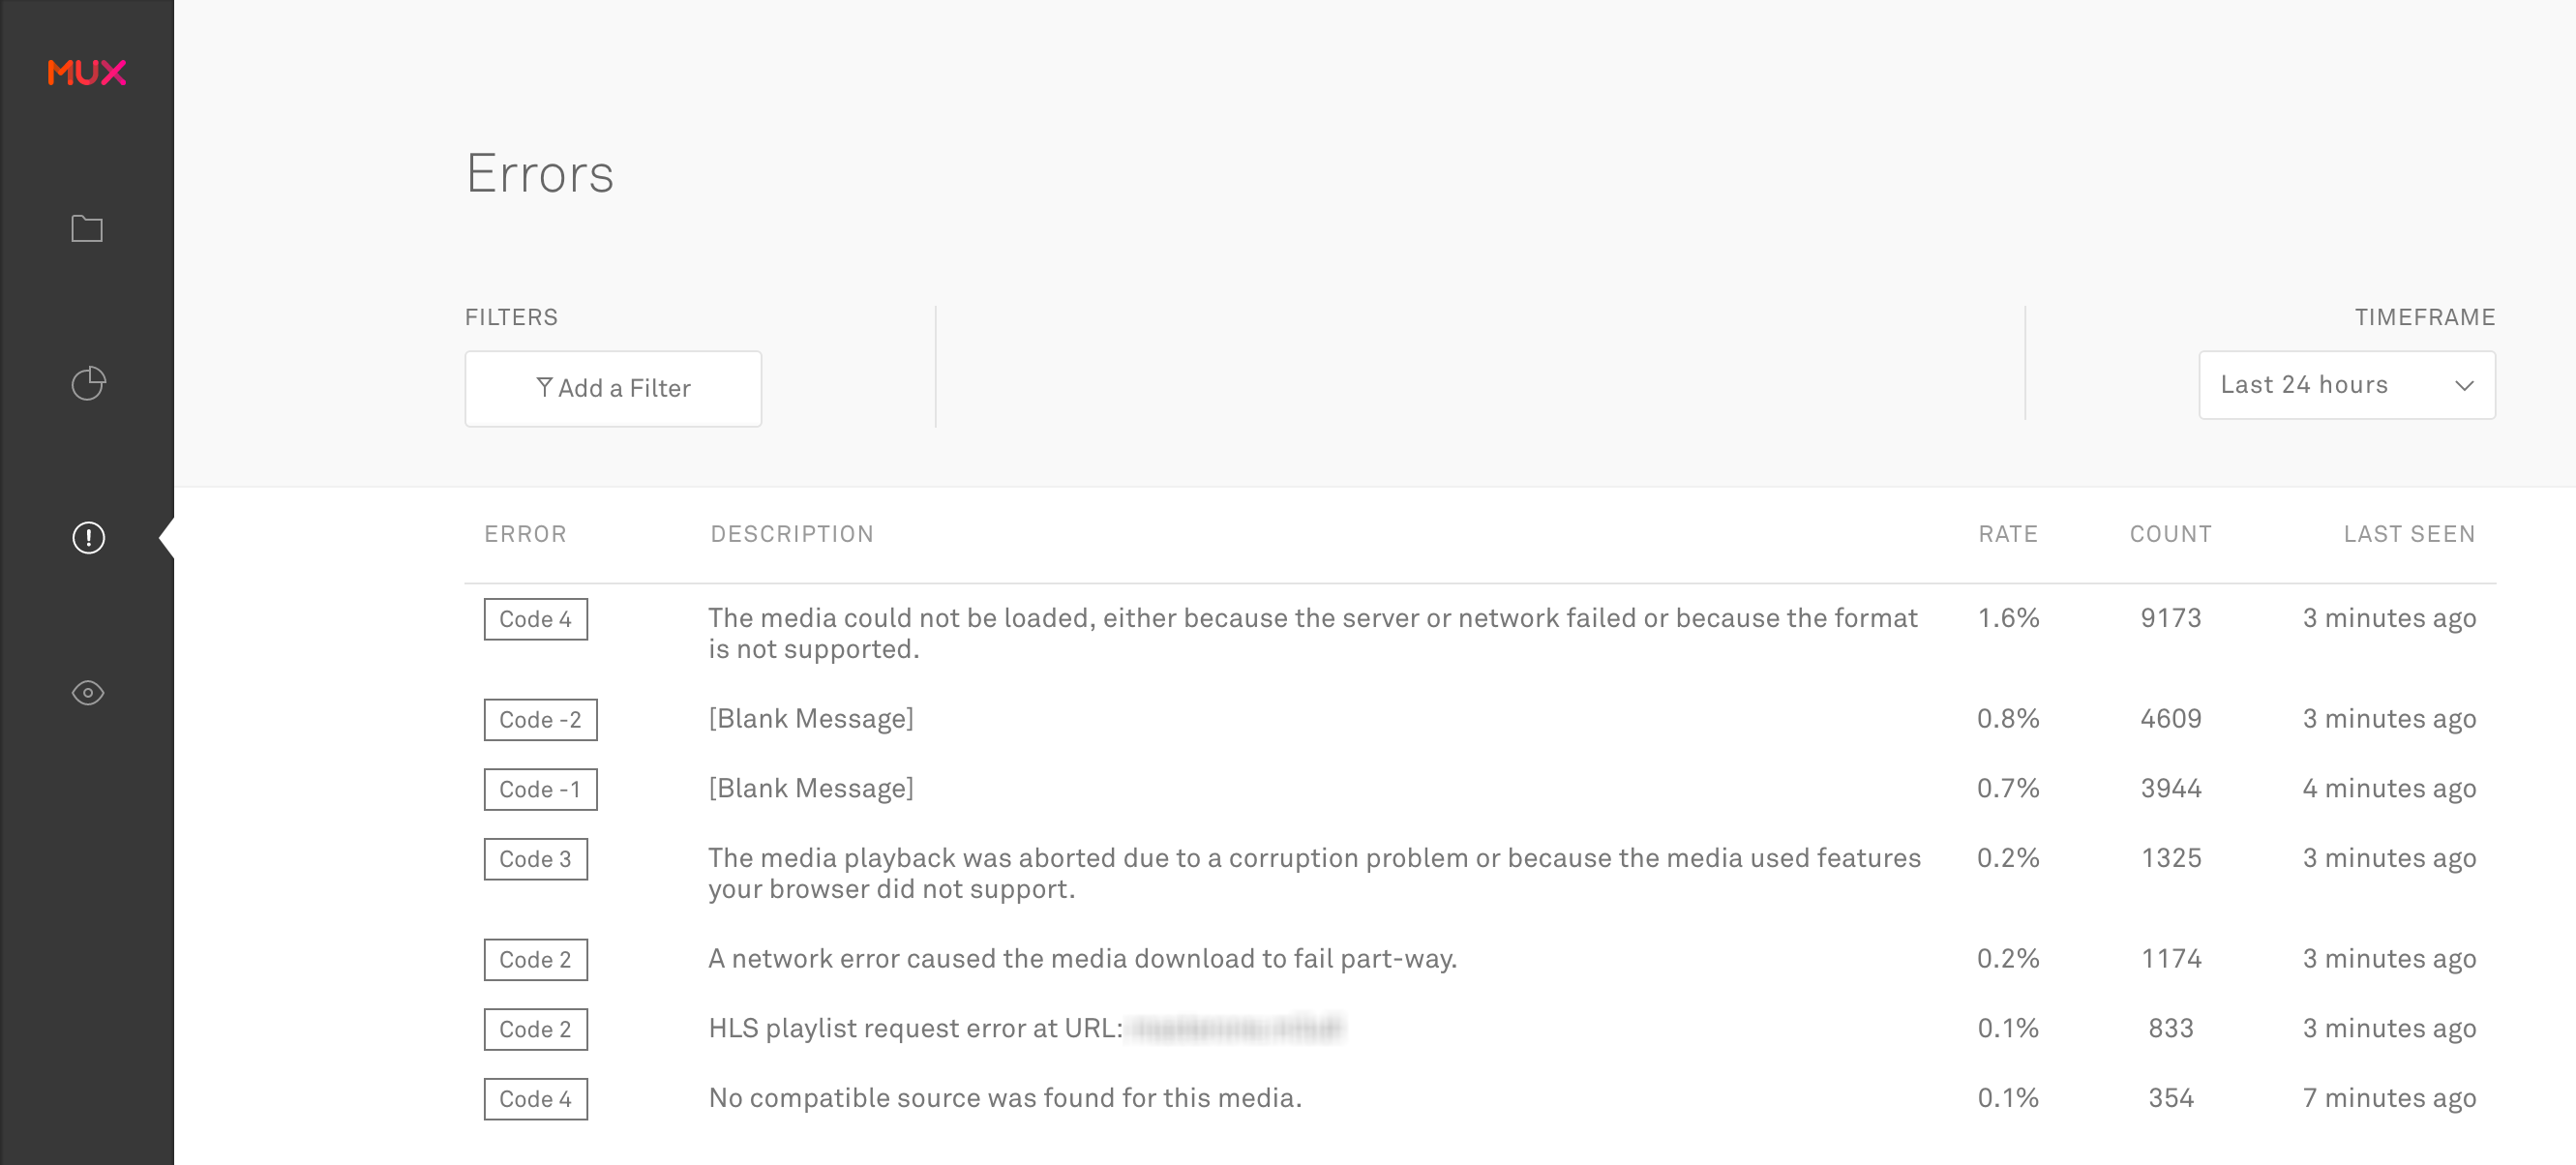Open the No compatible source error row
This screenshot has width=2576, height=1165.
(x=1005, y=1098)
